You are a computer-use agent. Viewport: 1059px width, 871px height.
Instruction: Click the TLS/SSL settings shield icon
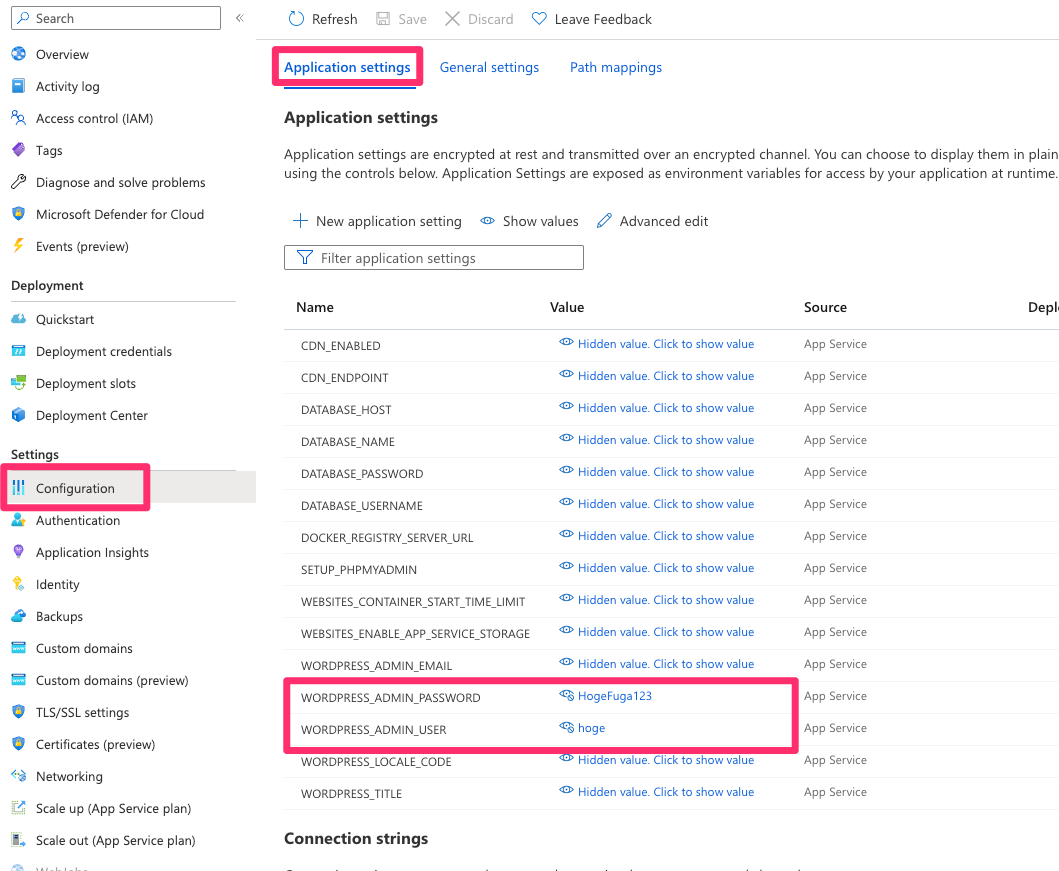point(18,712)
